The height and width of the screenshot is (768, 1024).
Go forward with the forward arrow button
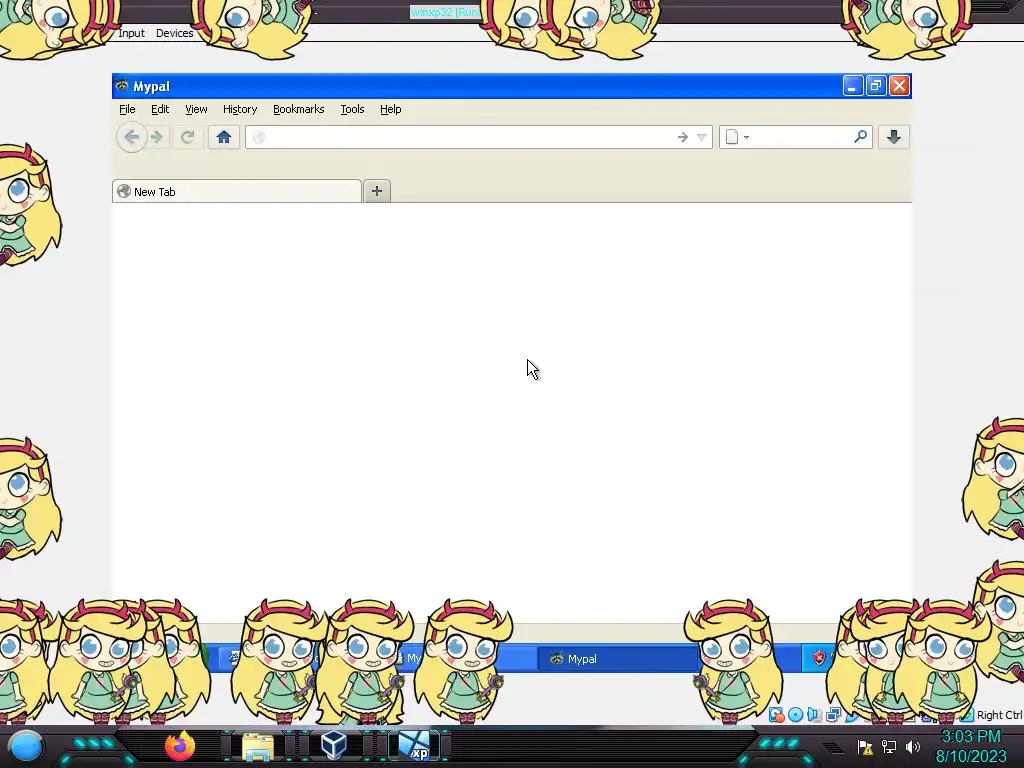click(x=157, y=137)
